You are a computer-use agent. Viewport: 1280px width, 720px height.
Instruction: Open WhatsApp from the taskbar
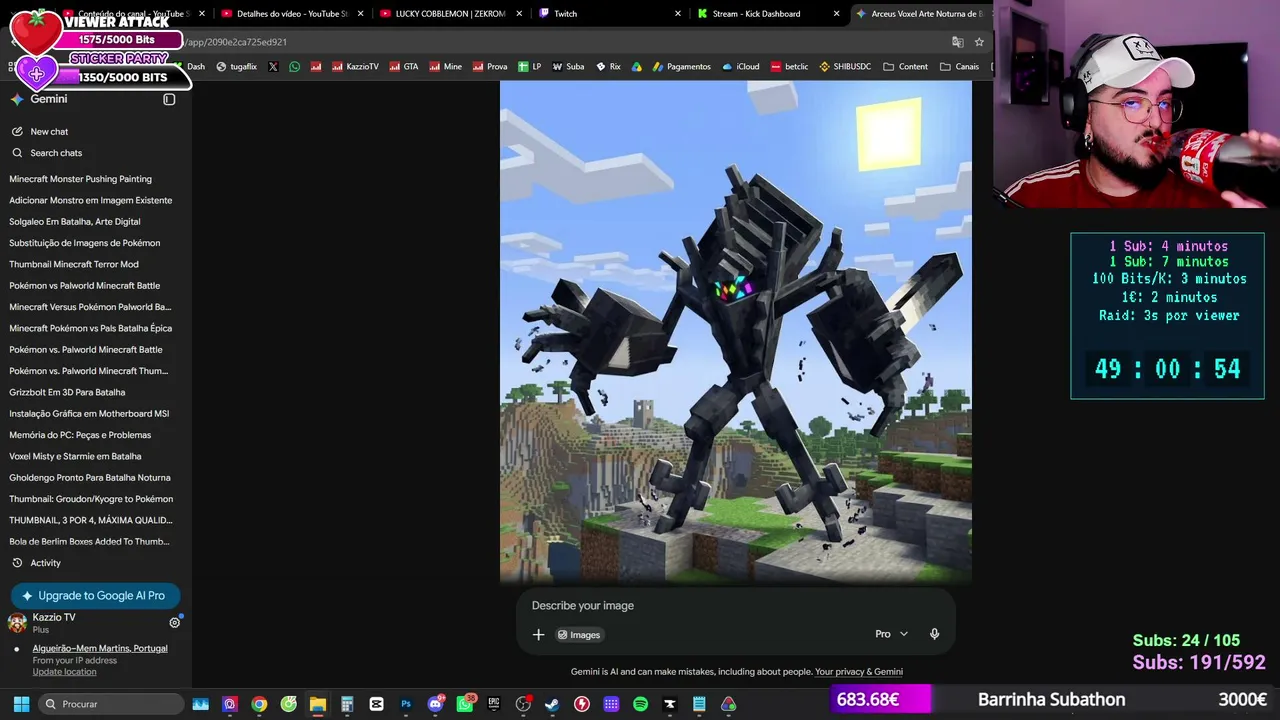(x=465, y=704)
